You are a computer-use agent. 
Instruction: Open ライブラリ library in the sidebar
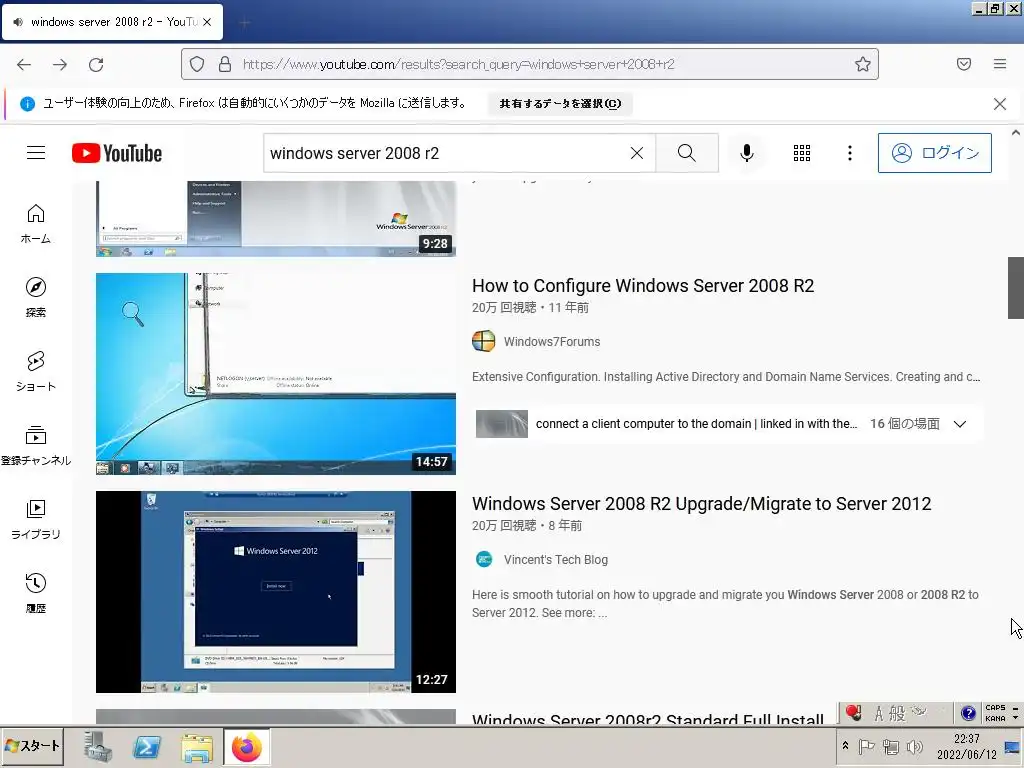(x=36, y=519)
